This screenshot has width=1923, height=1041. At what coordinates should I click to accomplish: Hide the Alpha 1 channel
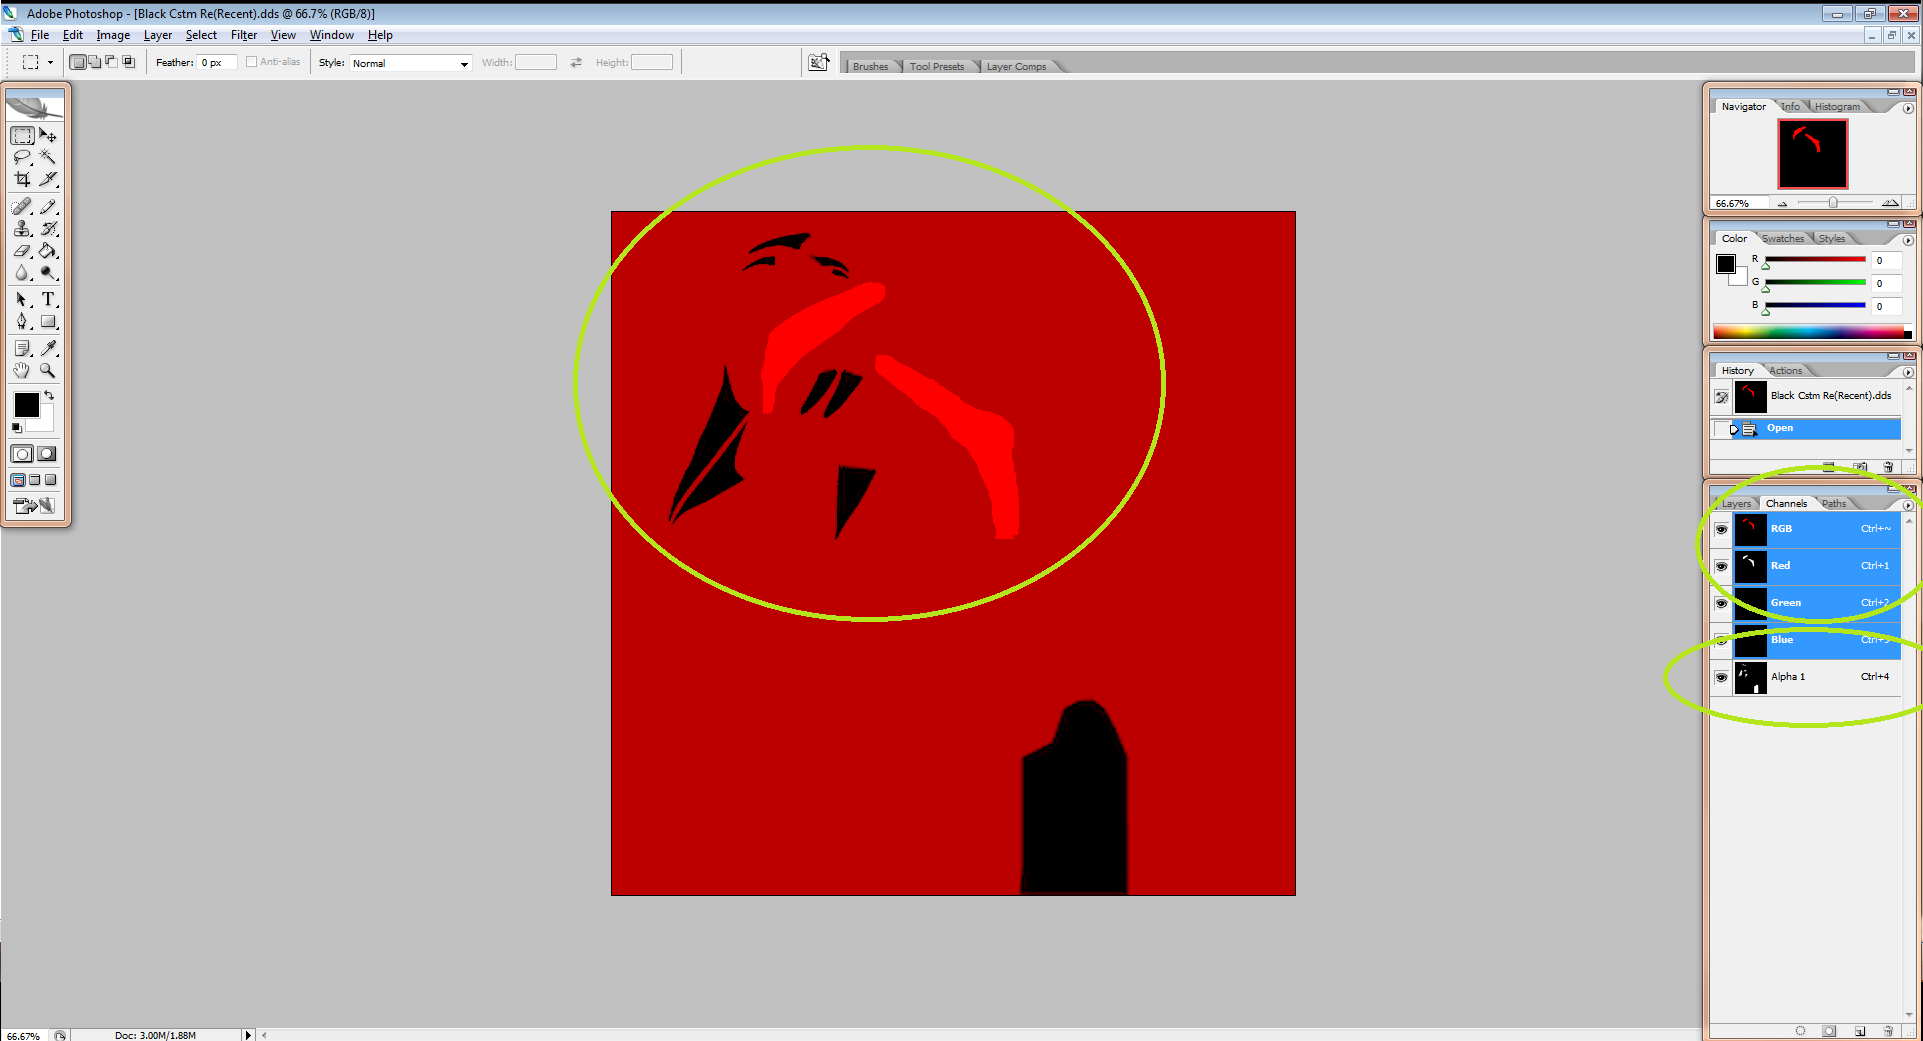pos(1721,677)
